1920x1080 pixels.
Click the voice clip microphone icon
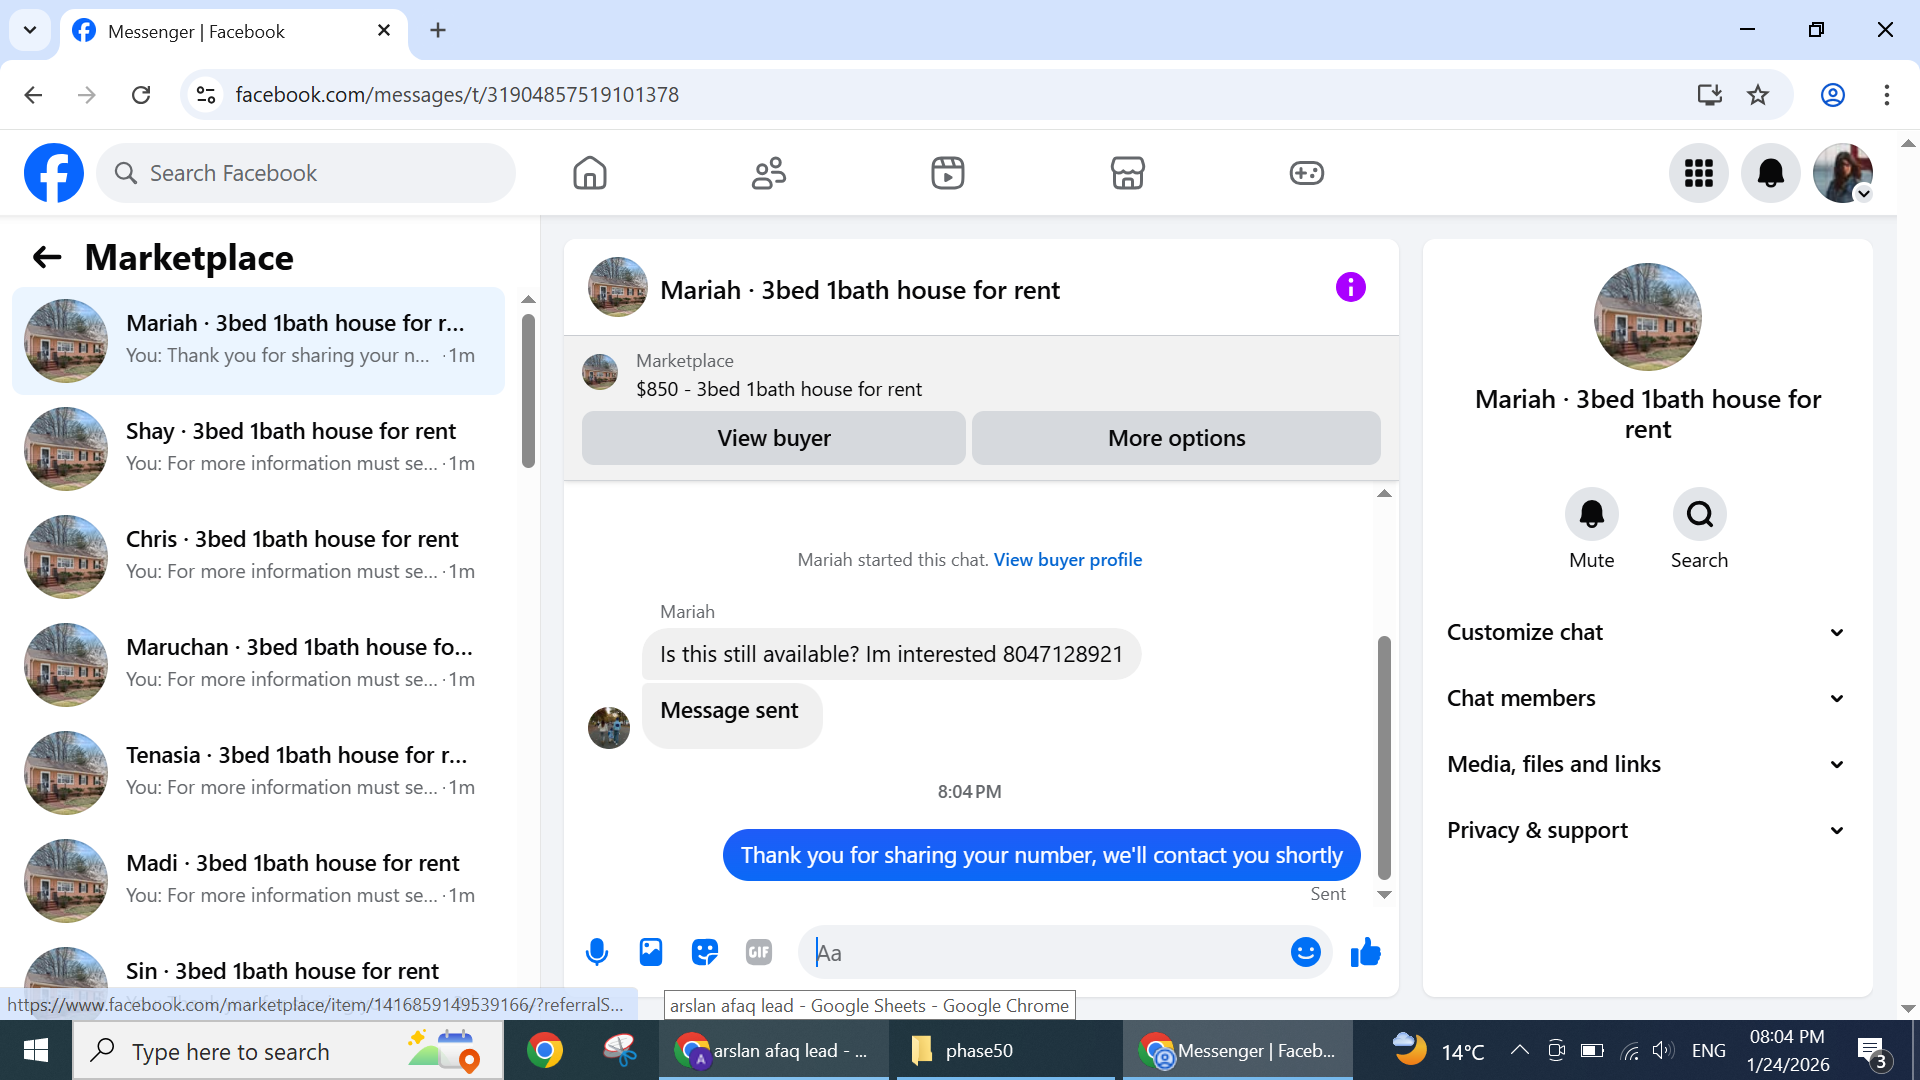pos(597,952)
